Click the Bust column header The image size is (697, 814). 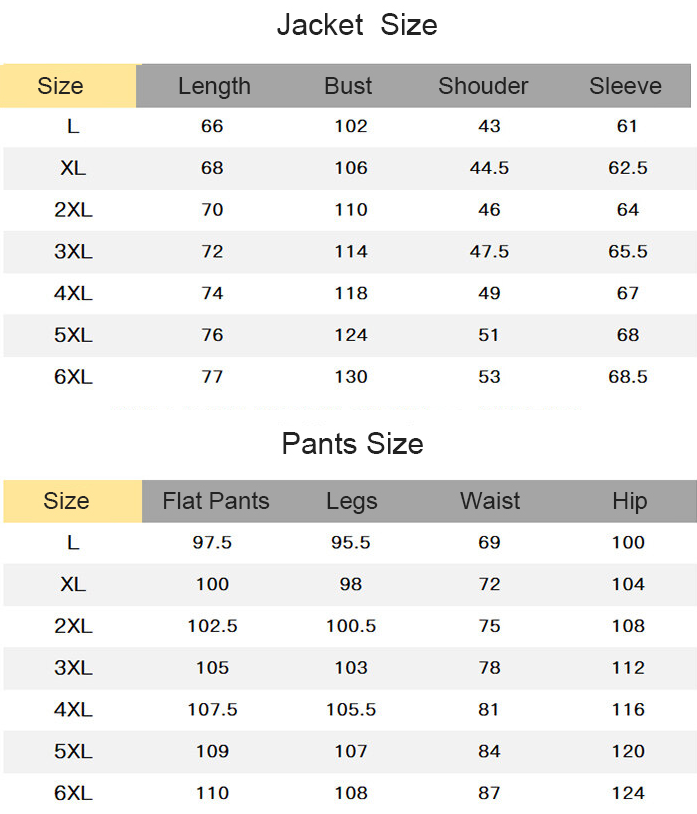point(348,86)
